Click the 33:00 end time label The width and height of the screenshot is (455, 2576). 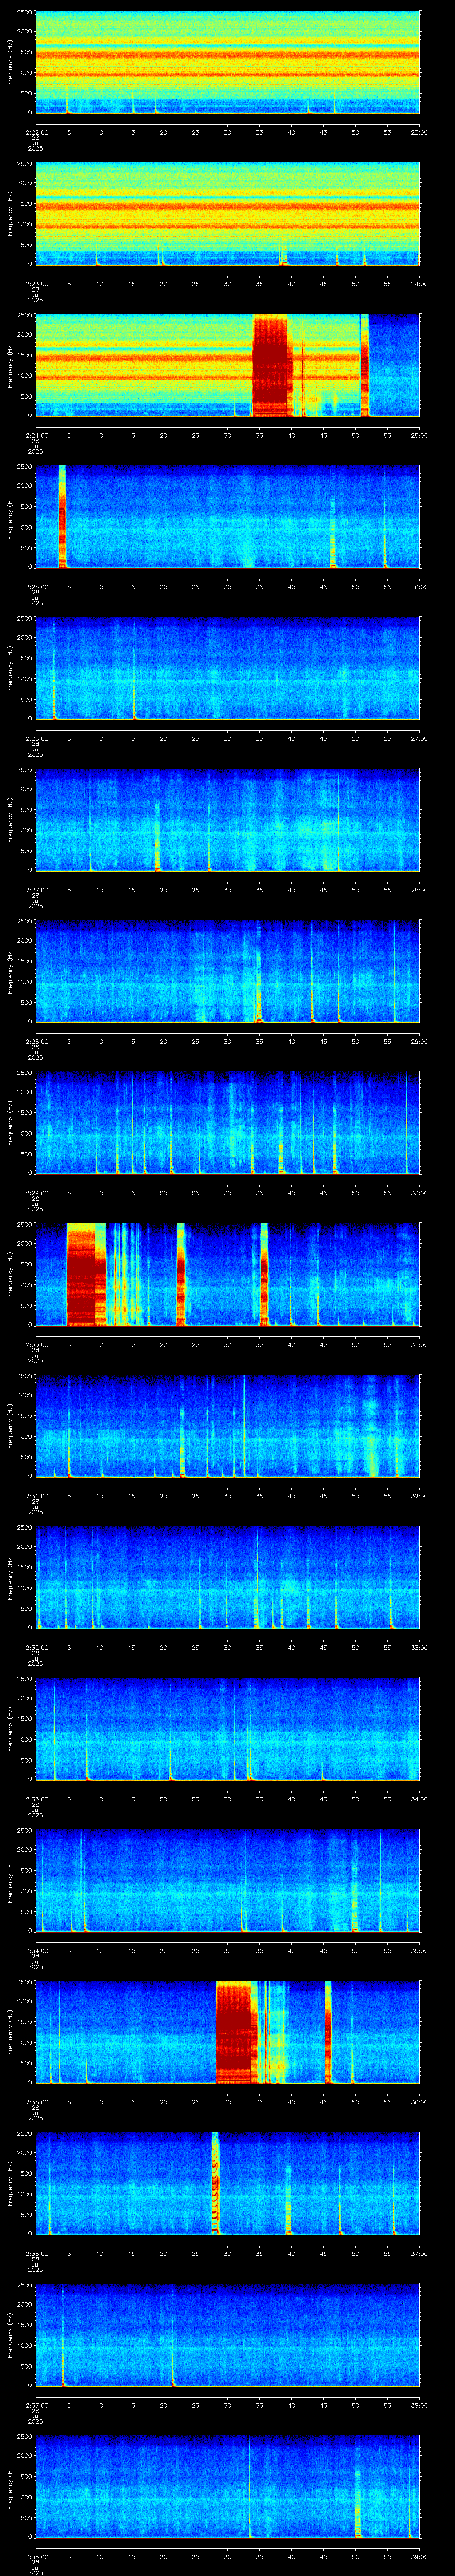419,1647
